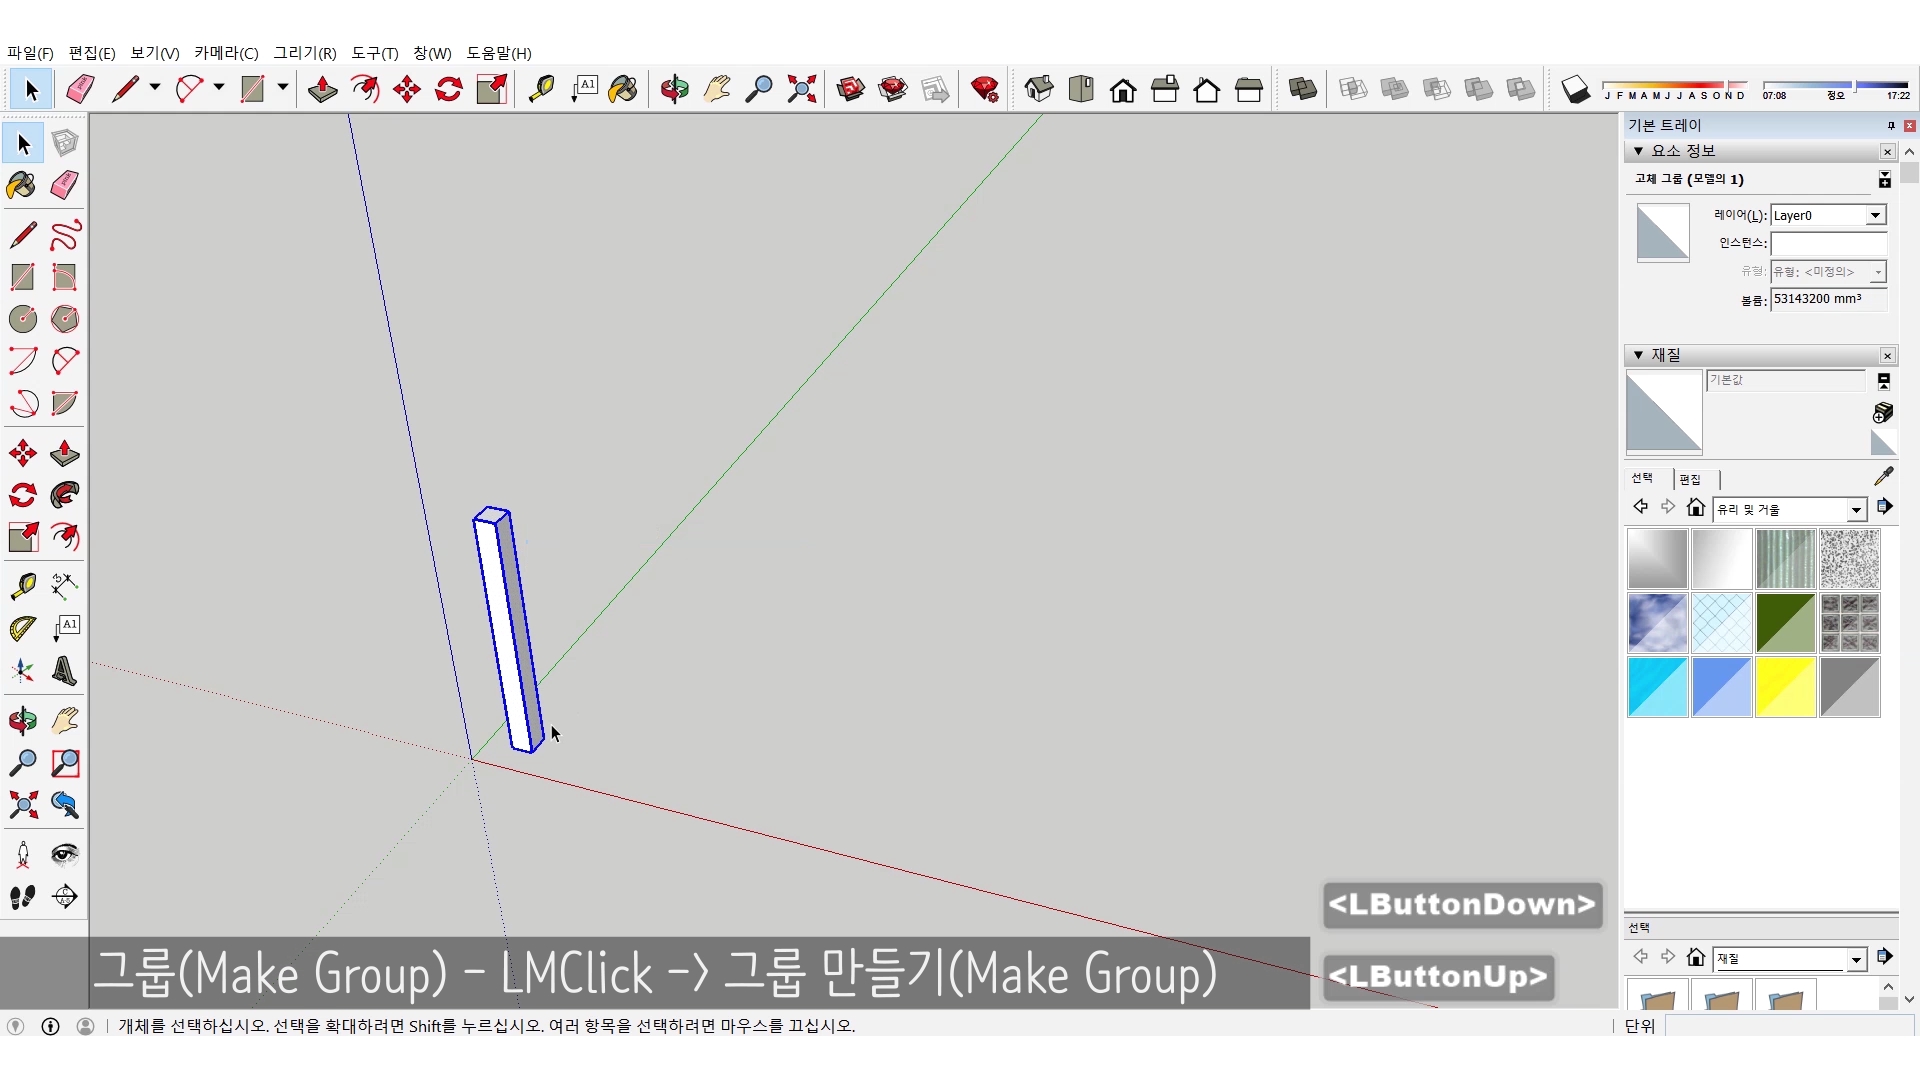Click the Orbit tool in top toolbar
Image resolution: width=1920 pixels, height=1080 pixels.
tap(674, 90)
